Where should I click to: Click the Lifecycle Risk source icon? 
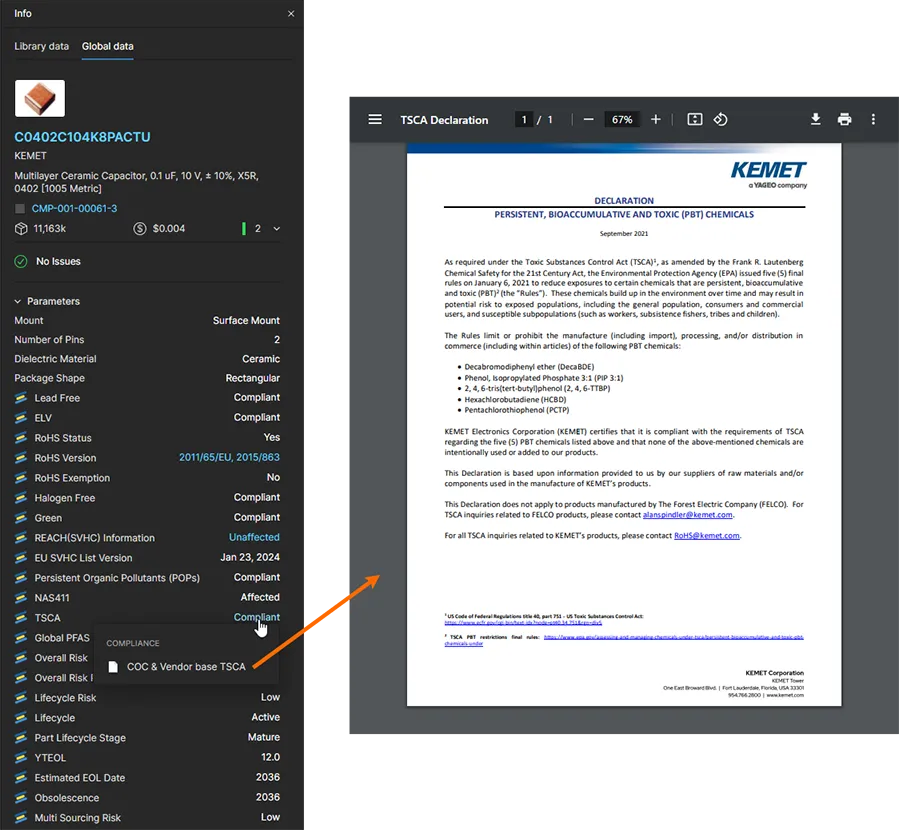pyautogui.click(x=21, y=698)
